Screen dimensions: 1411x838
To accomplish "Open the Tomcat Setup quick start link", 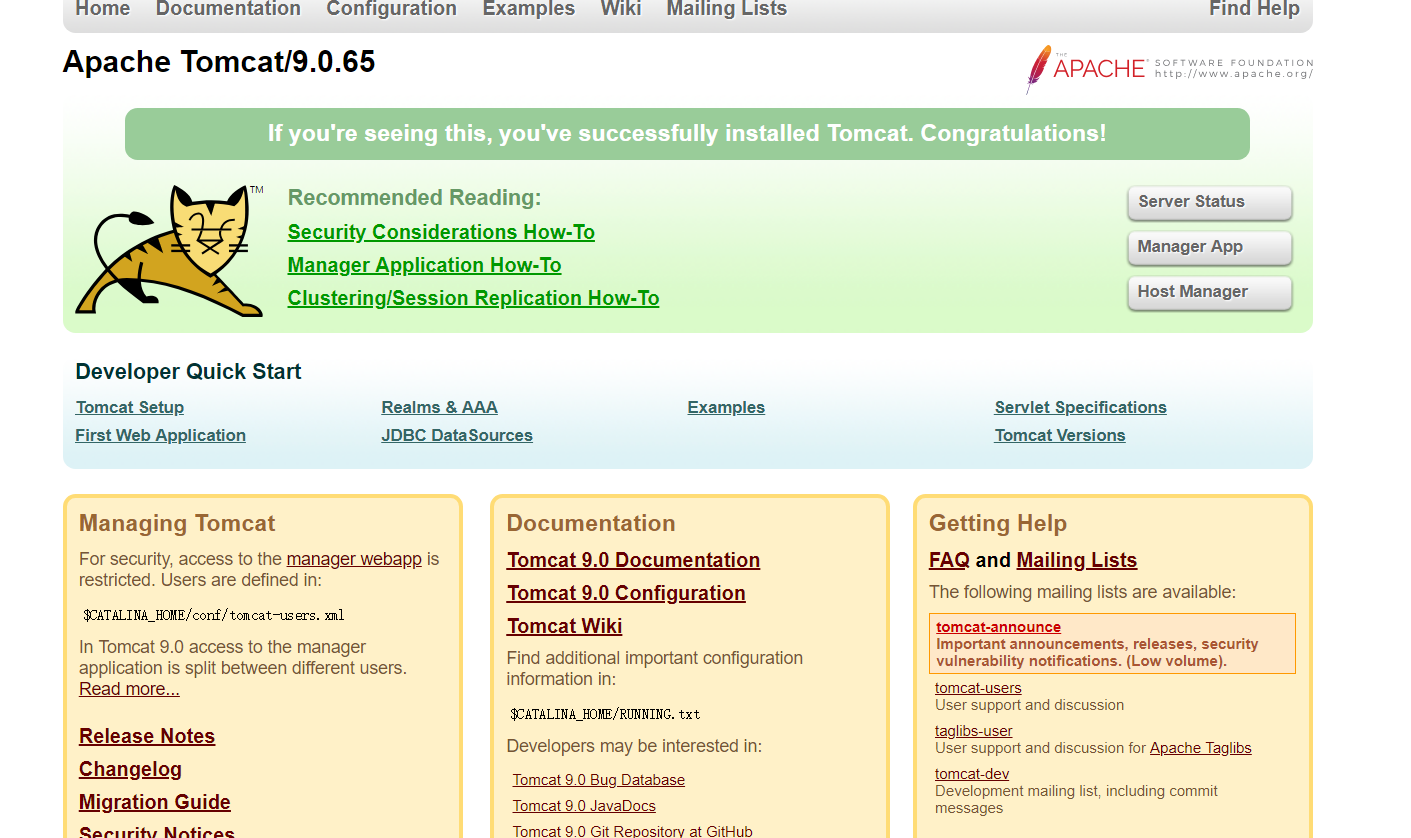I will (130, 407).
